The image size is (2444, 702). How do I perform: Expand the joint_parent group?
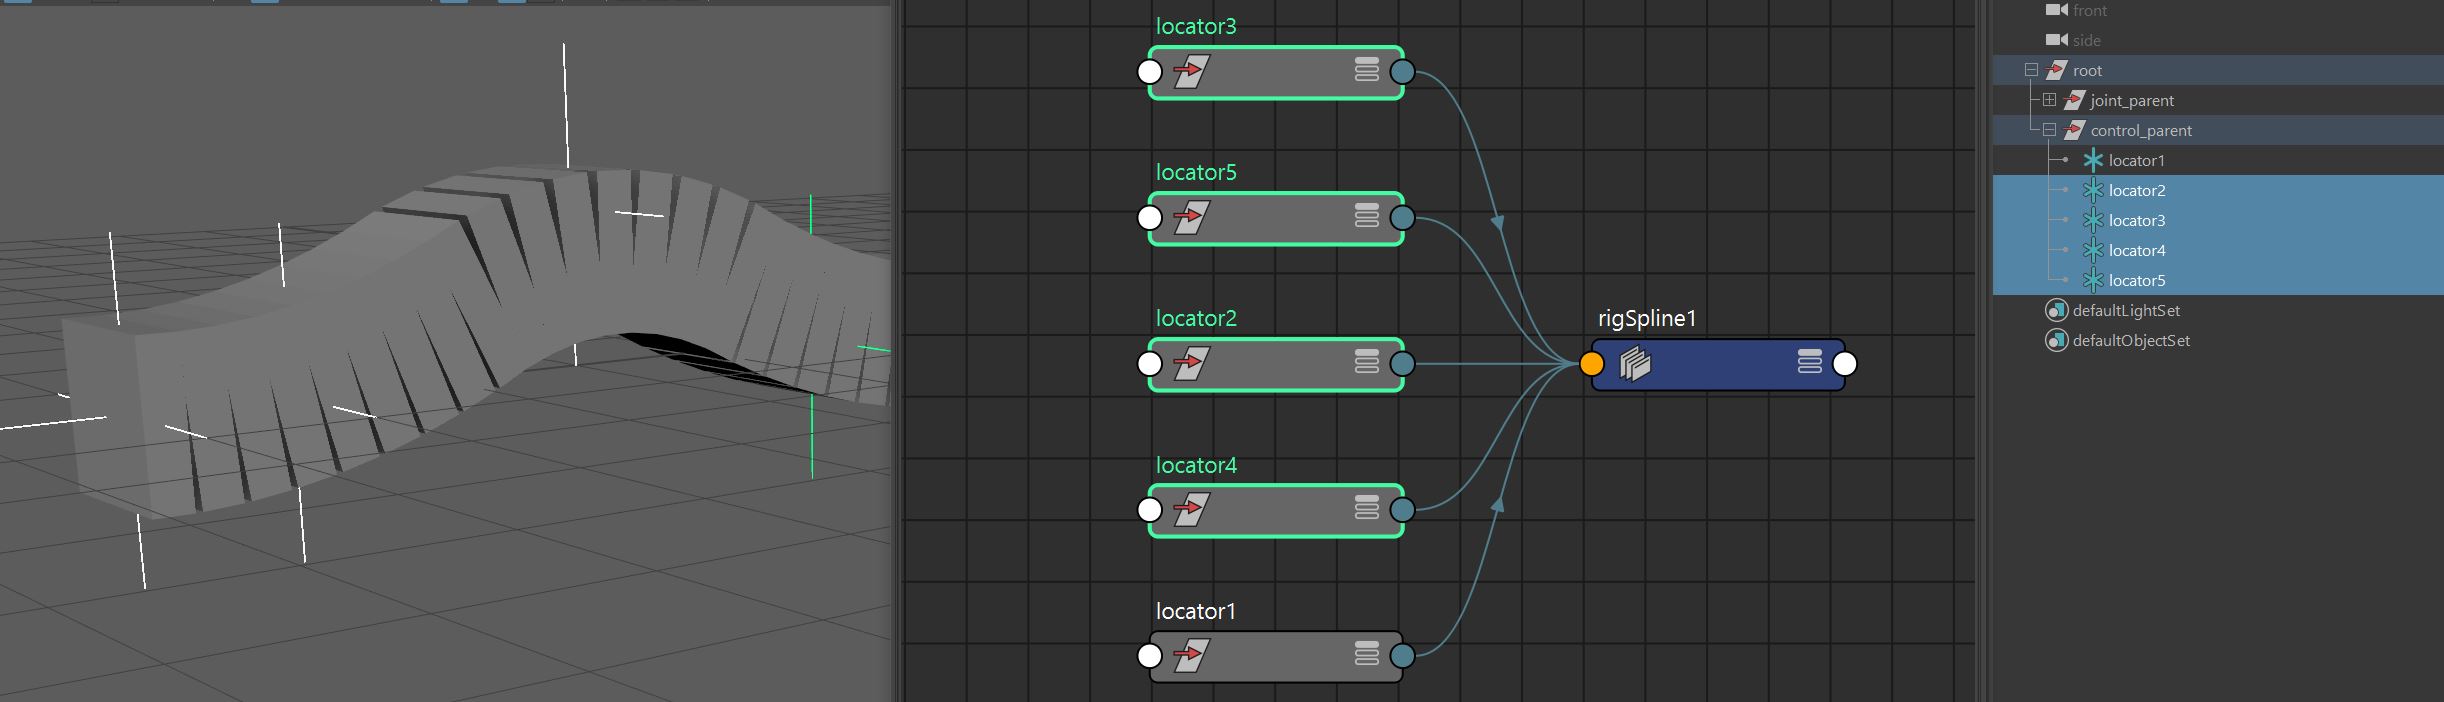tap(2049, 100)
